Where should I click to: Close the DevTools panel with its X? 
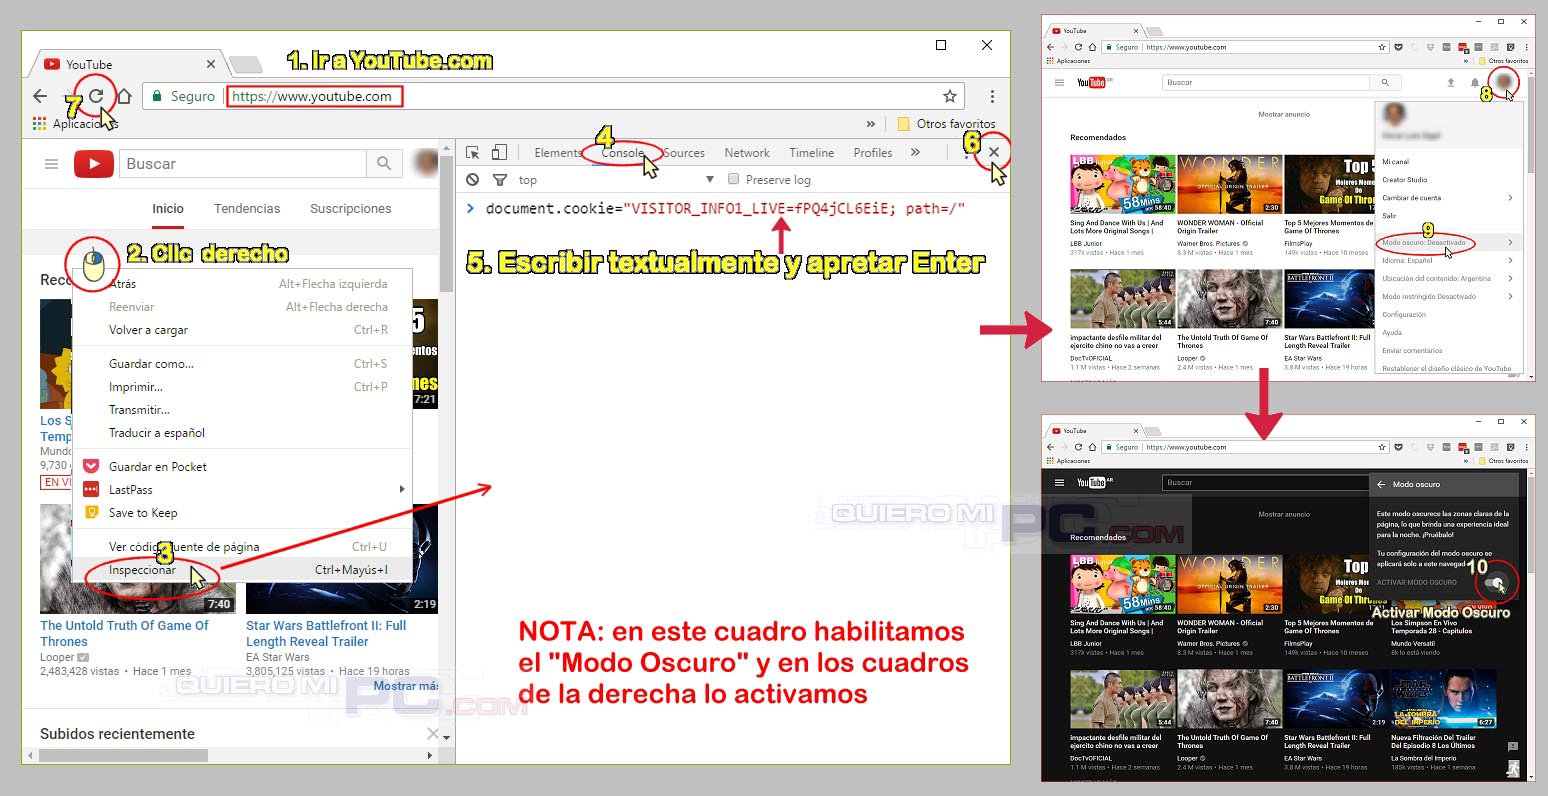coord(993,152)
